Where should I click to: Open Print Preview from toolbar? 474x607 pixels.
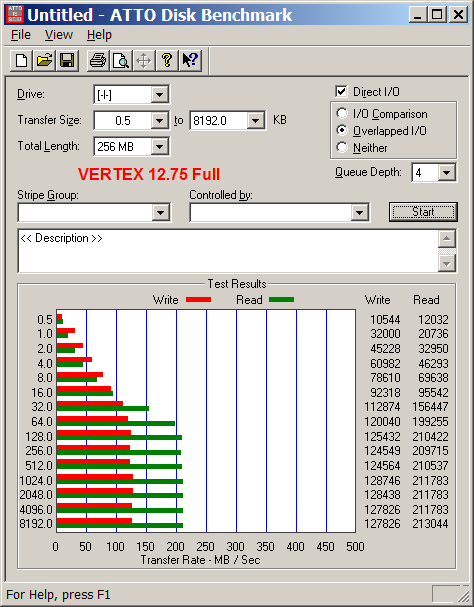click(121, 60)
